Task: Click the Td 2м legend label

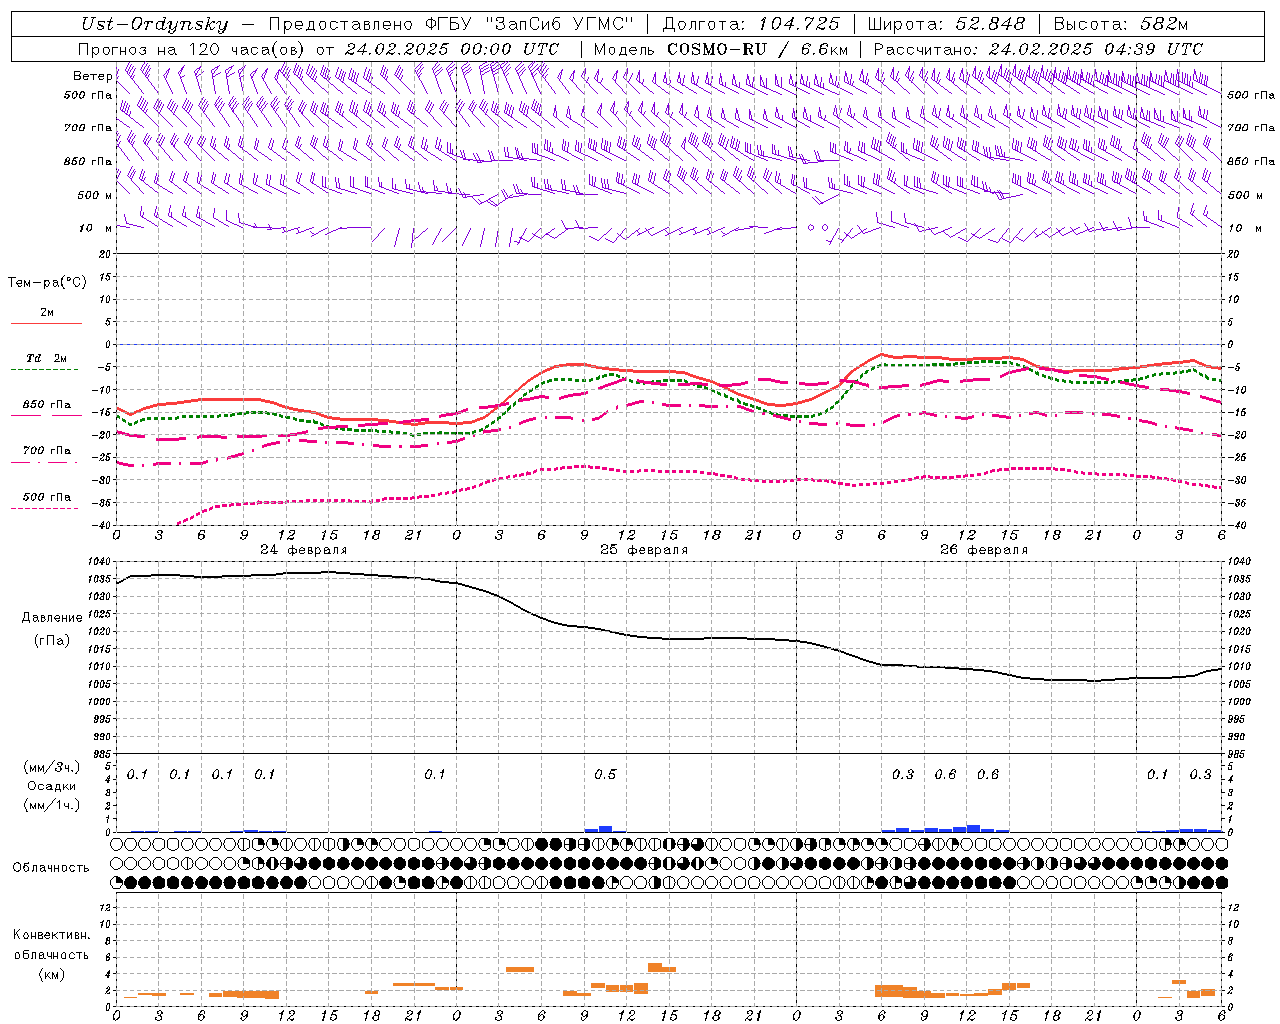Action: (x=47, y=358)
